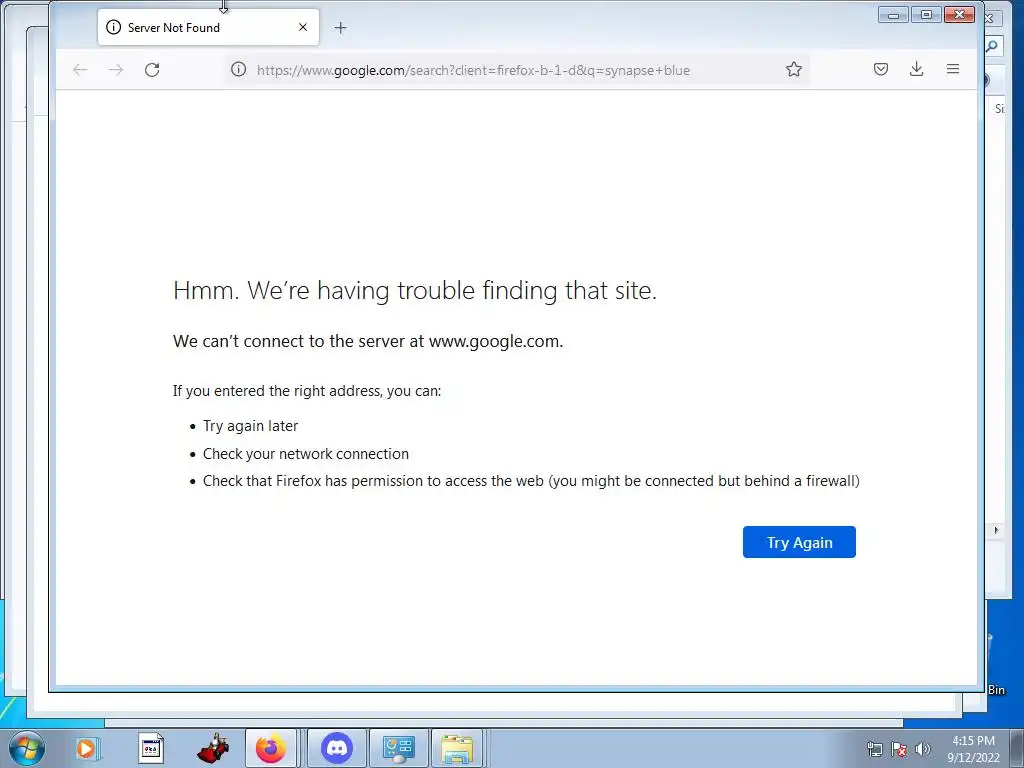Viewport: 1024px width, 768px height.
Task: Close the Server Not Found tab
Action: [303, 27]
